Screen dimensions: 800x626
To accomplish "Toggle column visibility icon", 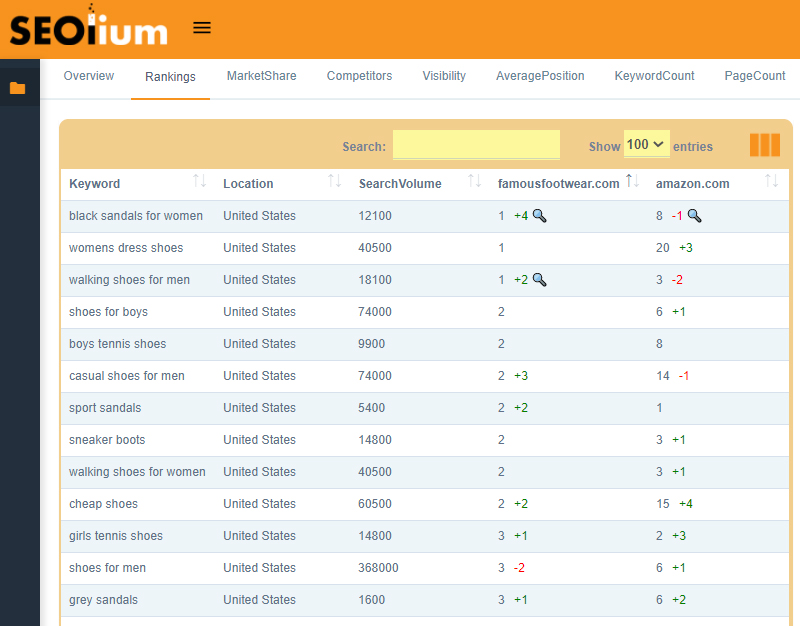I will pos(764,145).
